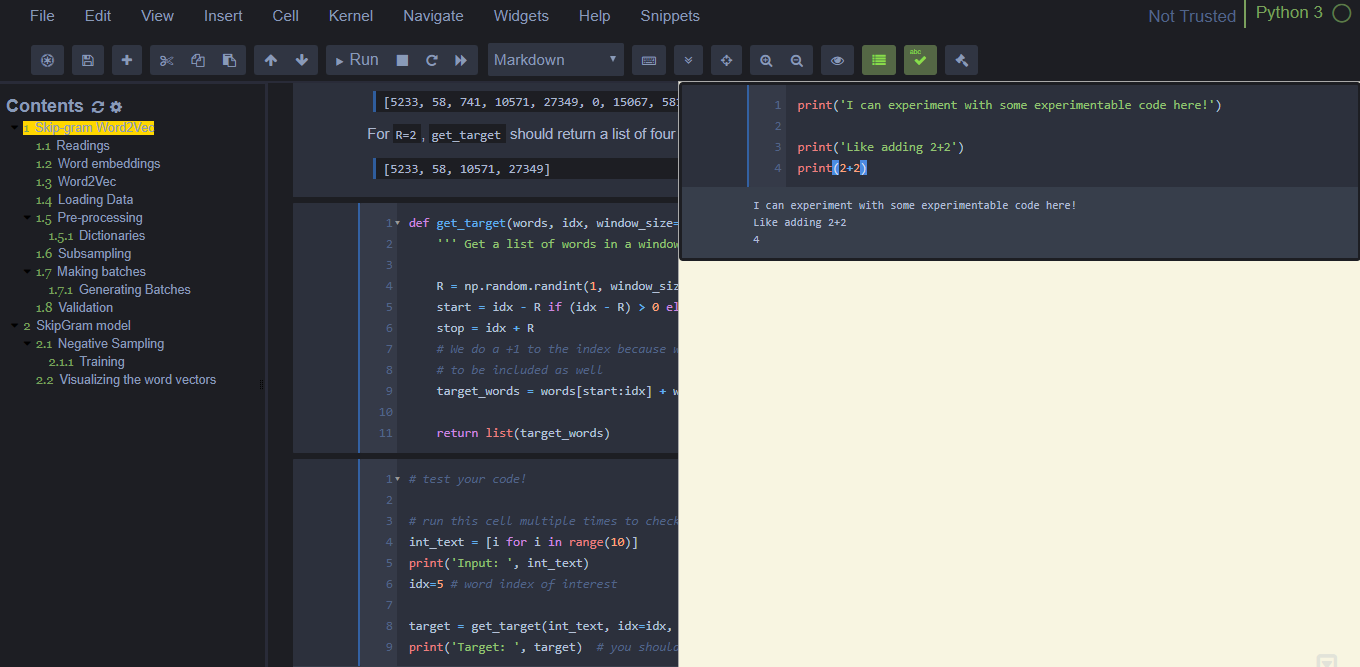Toggle cell visibility with the eye icon

837,60
